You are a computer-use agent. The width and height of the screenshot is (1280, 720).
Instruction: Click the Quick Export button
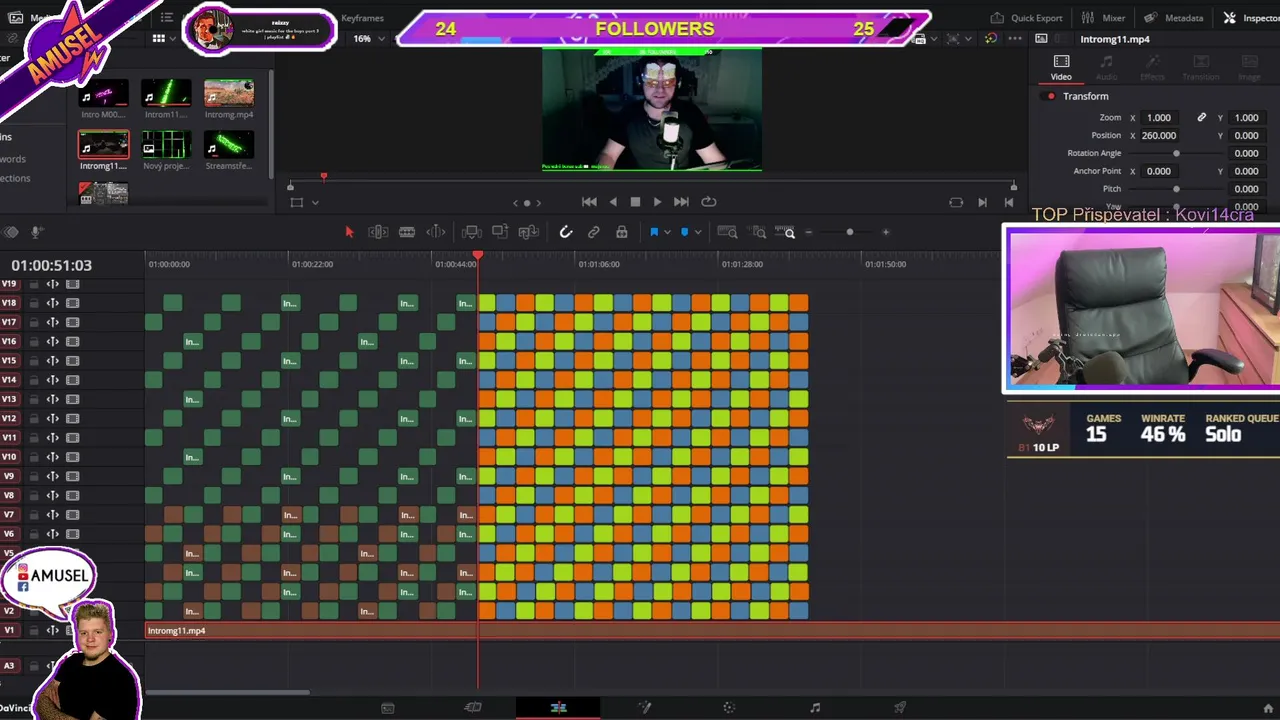tap(1027, 18)
